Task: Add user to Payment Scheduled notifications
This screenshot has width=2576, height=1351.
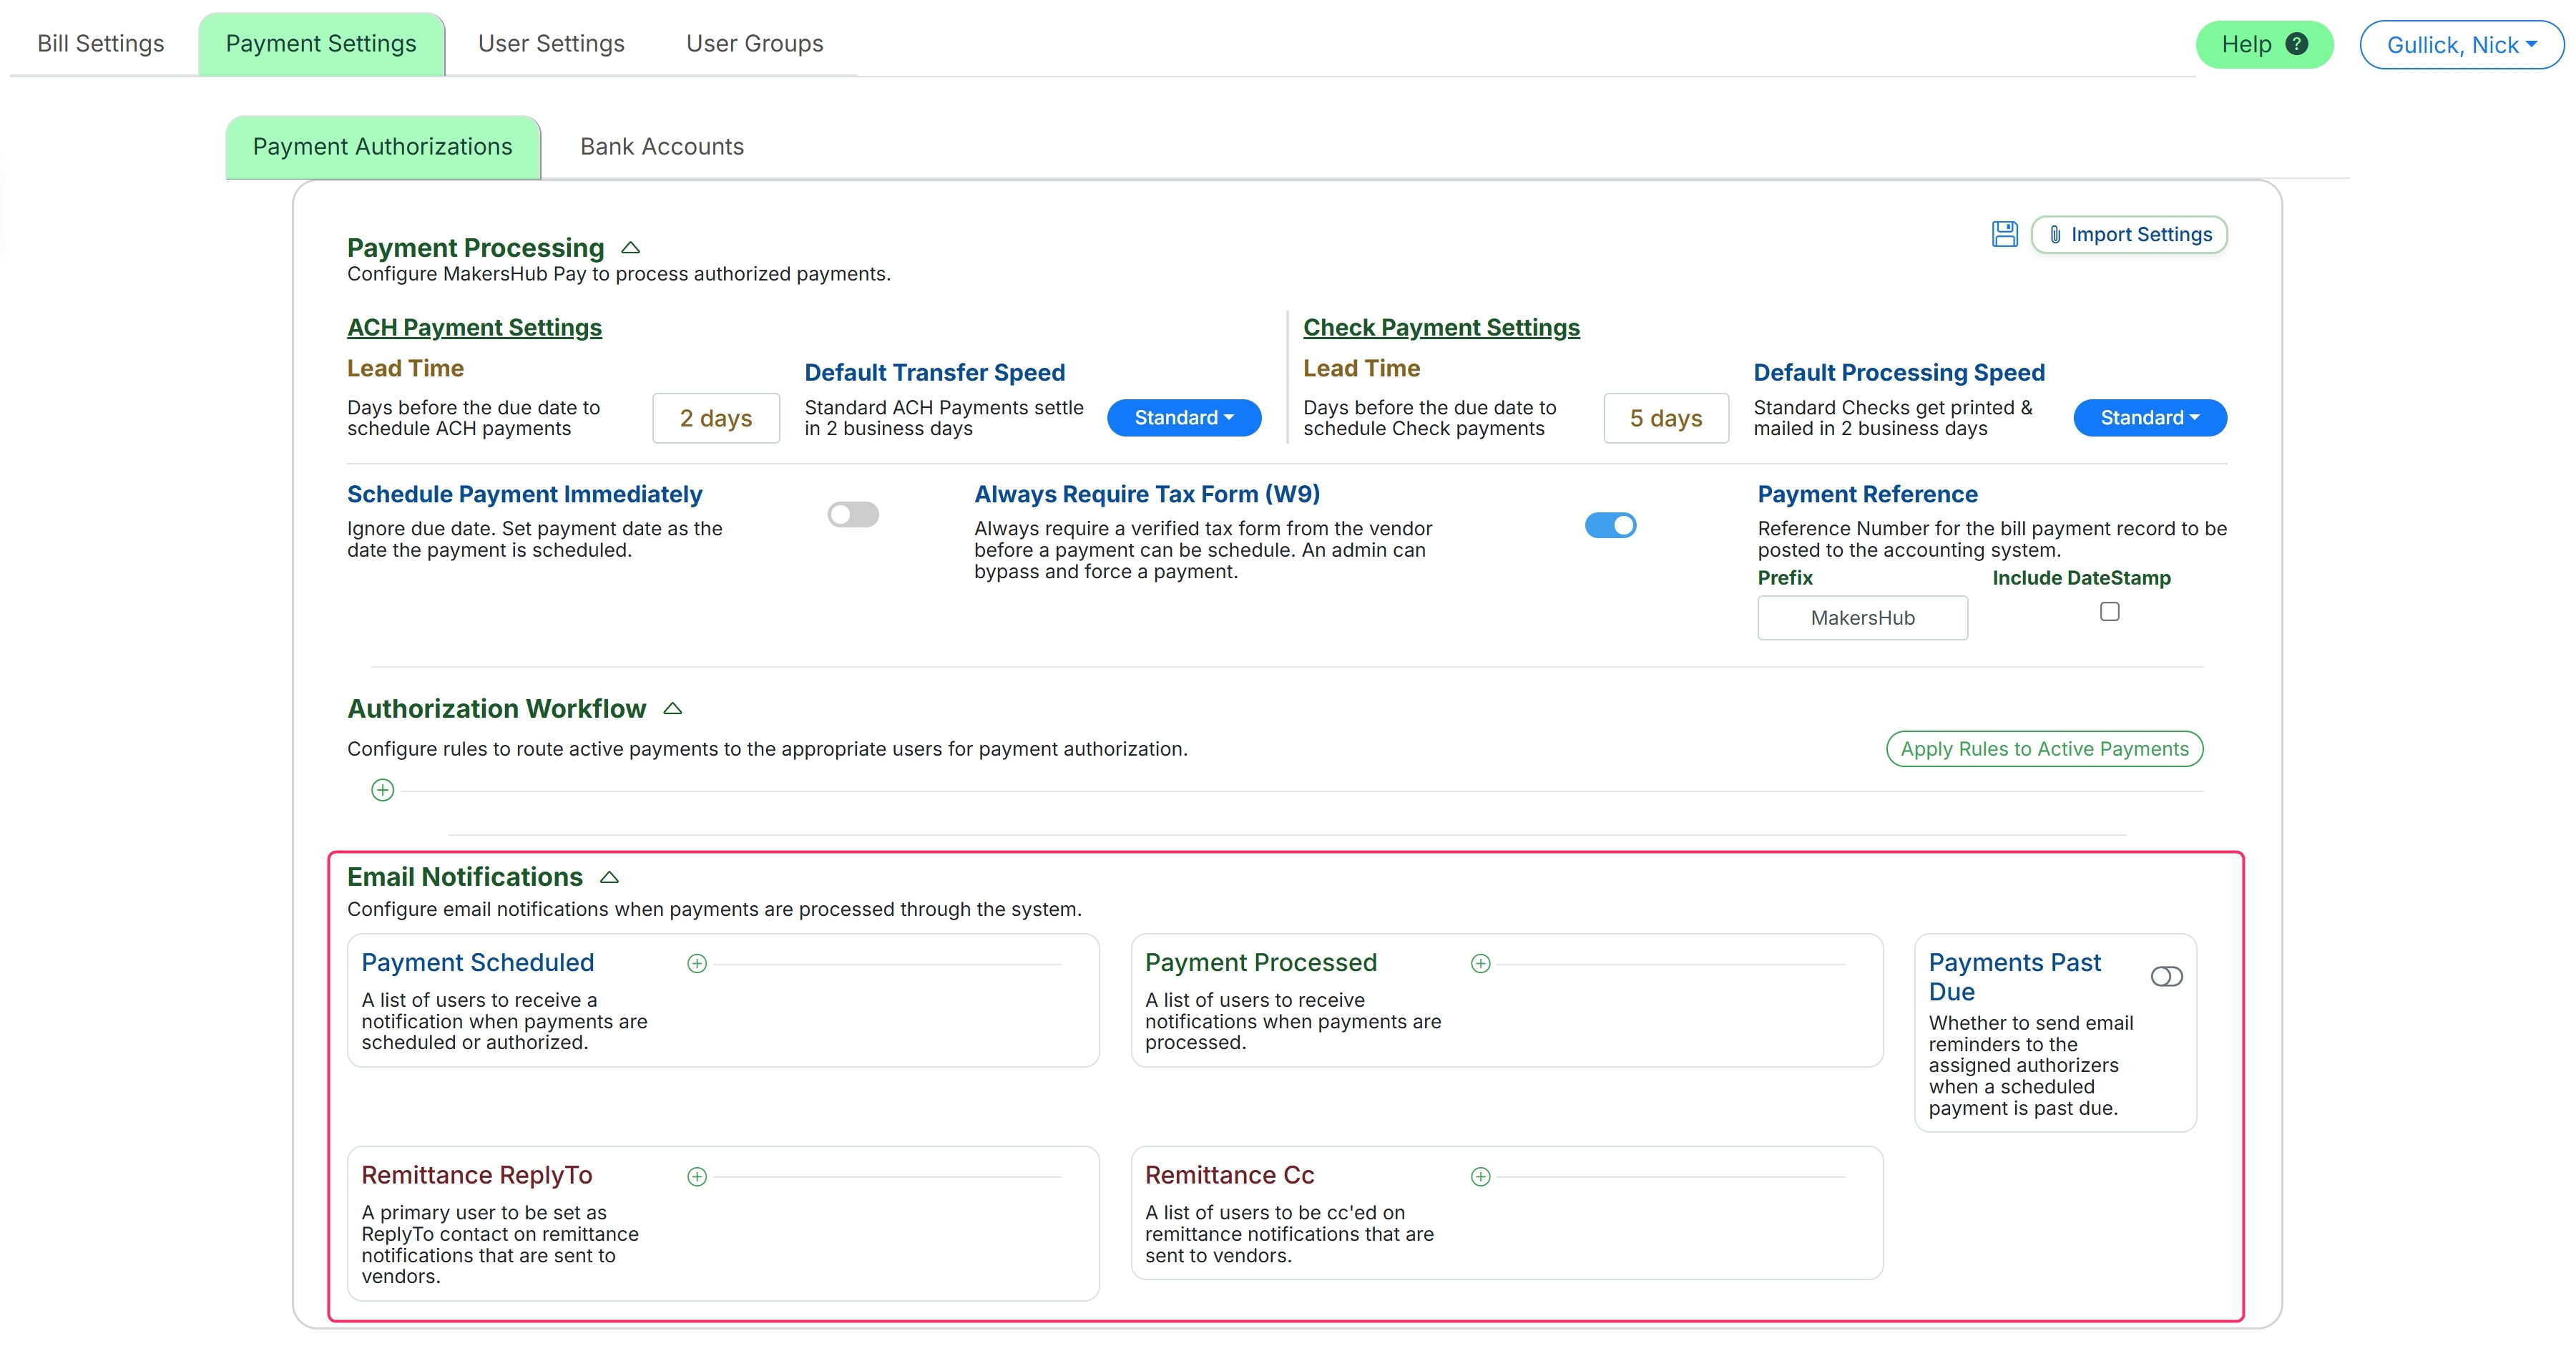Action: pyautogui.click(x=697, y=963)
